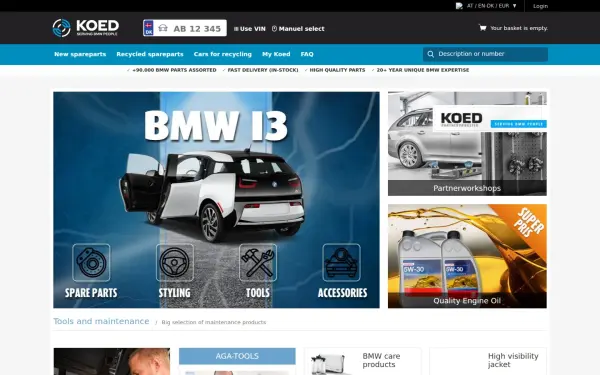600x375 pixels.
Task: Click the STYLING banner label
Action: coord(174,293)
